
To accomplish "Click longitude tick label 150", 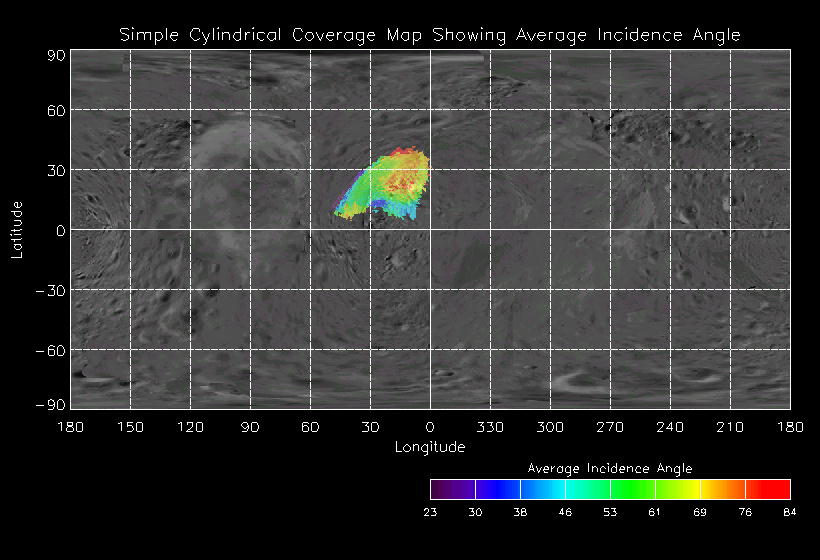I will pos(130,427).
